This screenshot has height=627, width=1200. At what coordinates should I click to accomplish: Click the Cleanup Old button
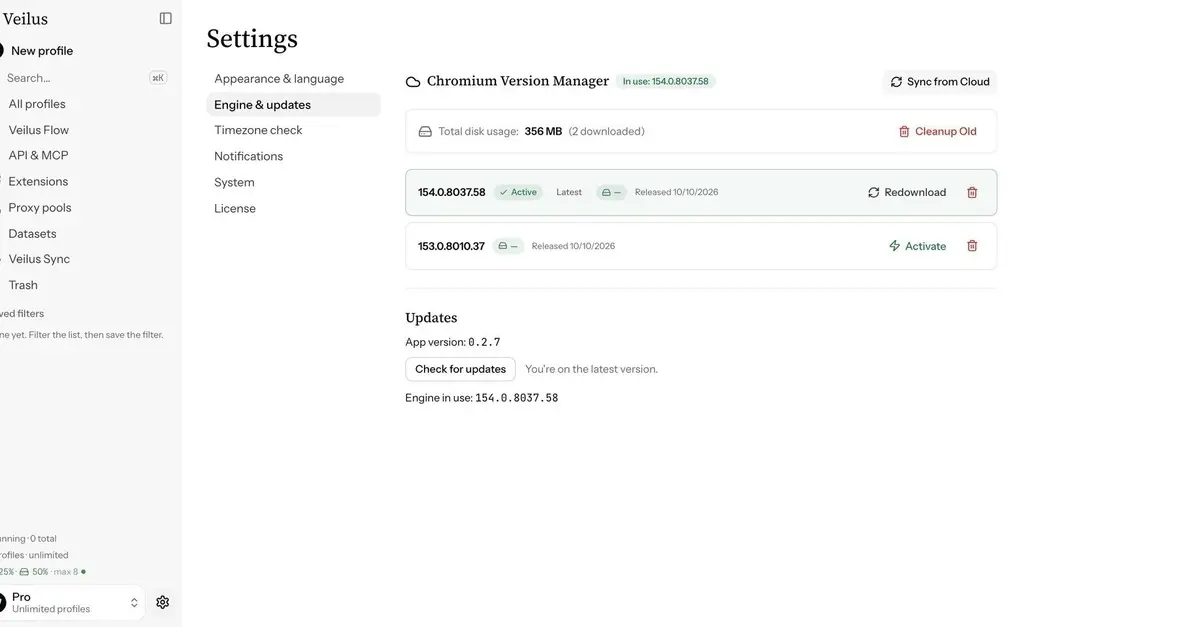click(937, 131)
